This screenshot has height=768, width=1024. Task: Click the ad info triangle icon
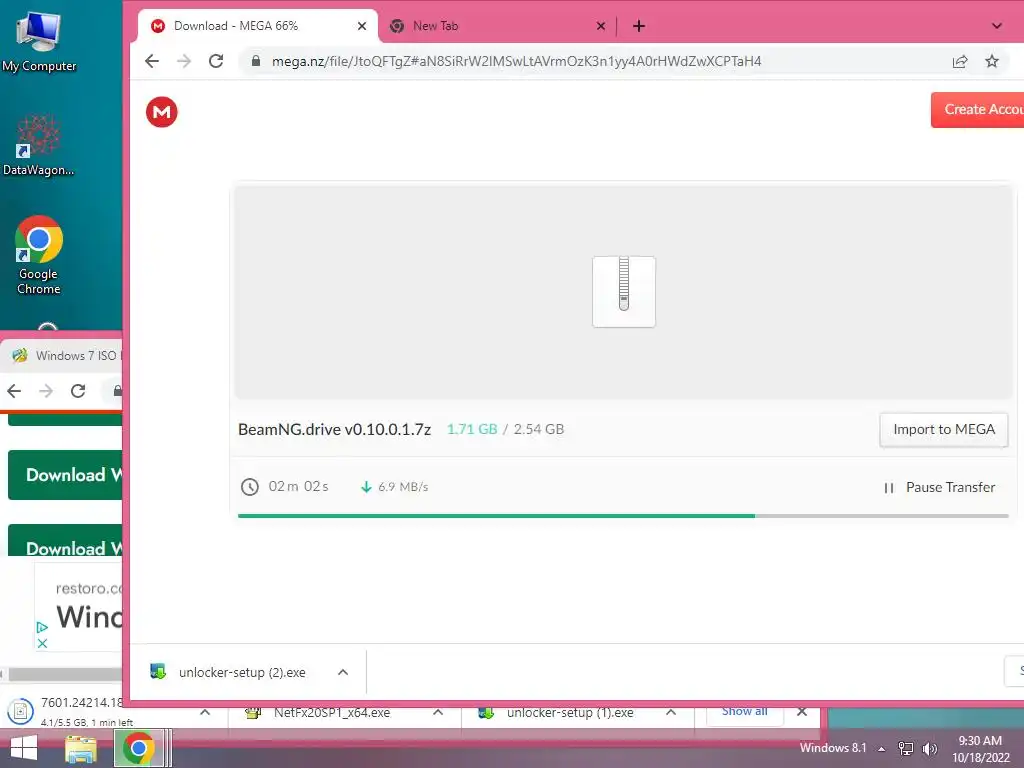(x=42, y=628)
